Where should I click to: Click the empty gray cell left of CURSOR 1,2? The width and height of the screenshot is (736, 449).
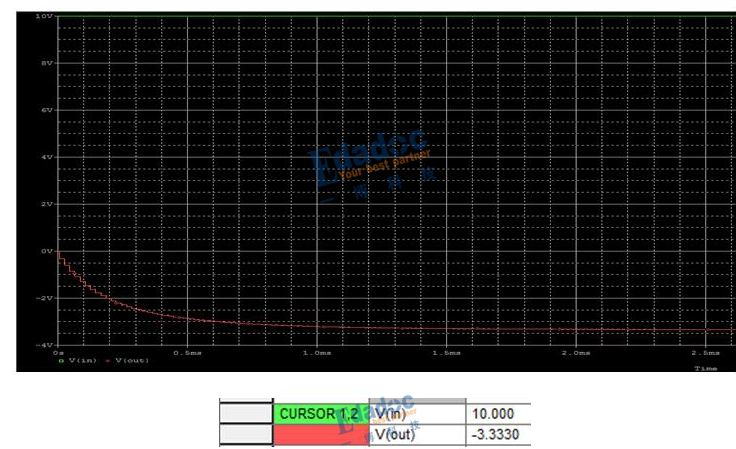tap(246, 414)
